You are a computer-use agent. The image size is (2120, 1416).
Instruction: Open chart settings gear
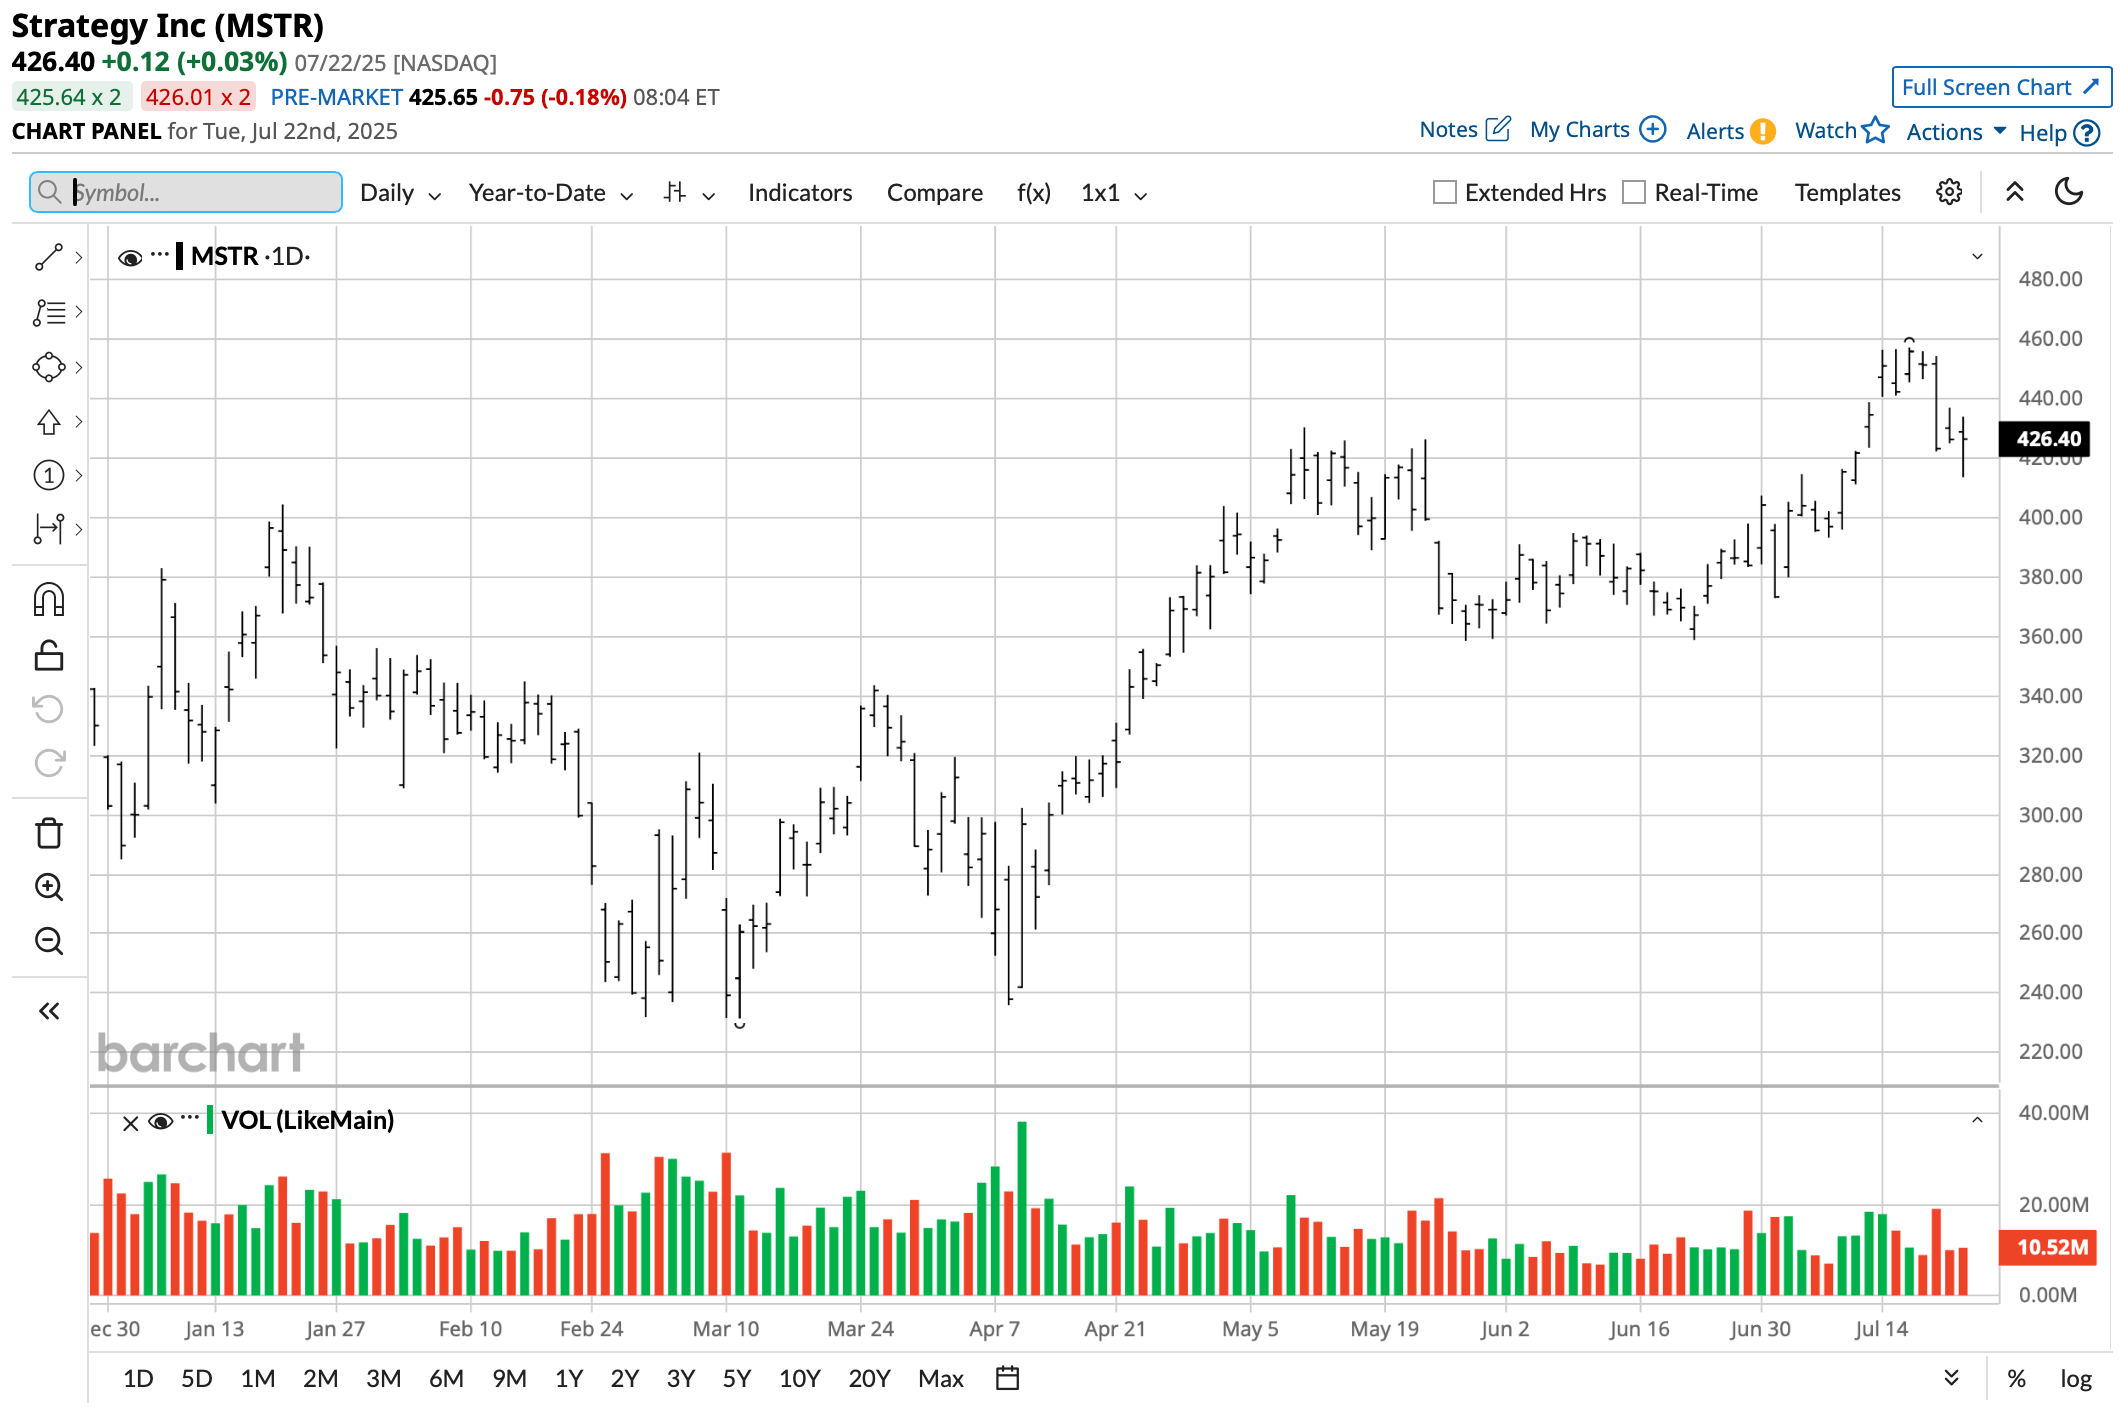point(1949,192)
